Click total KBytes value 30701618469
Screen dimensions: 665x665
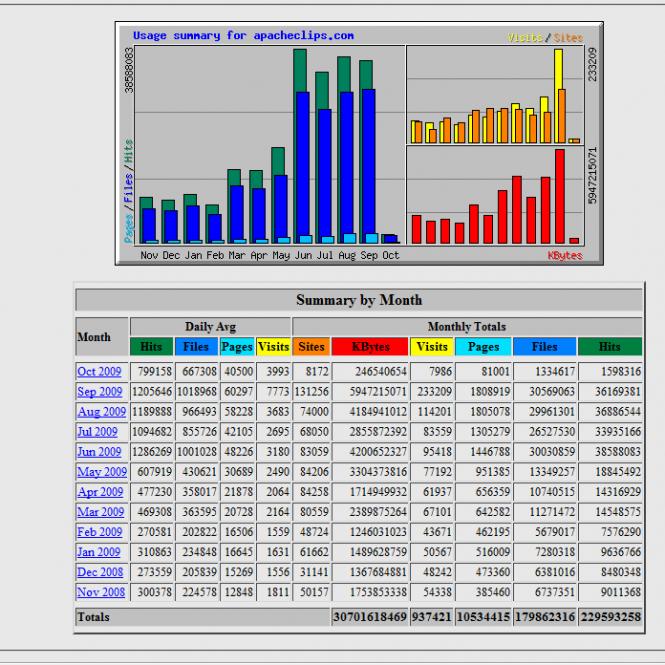point(369,617)
